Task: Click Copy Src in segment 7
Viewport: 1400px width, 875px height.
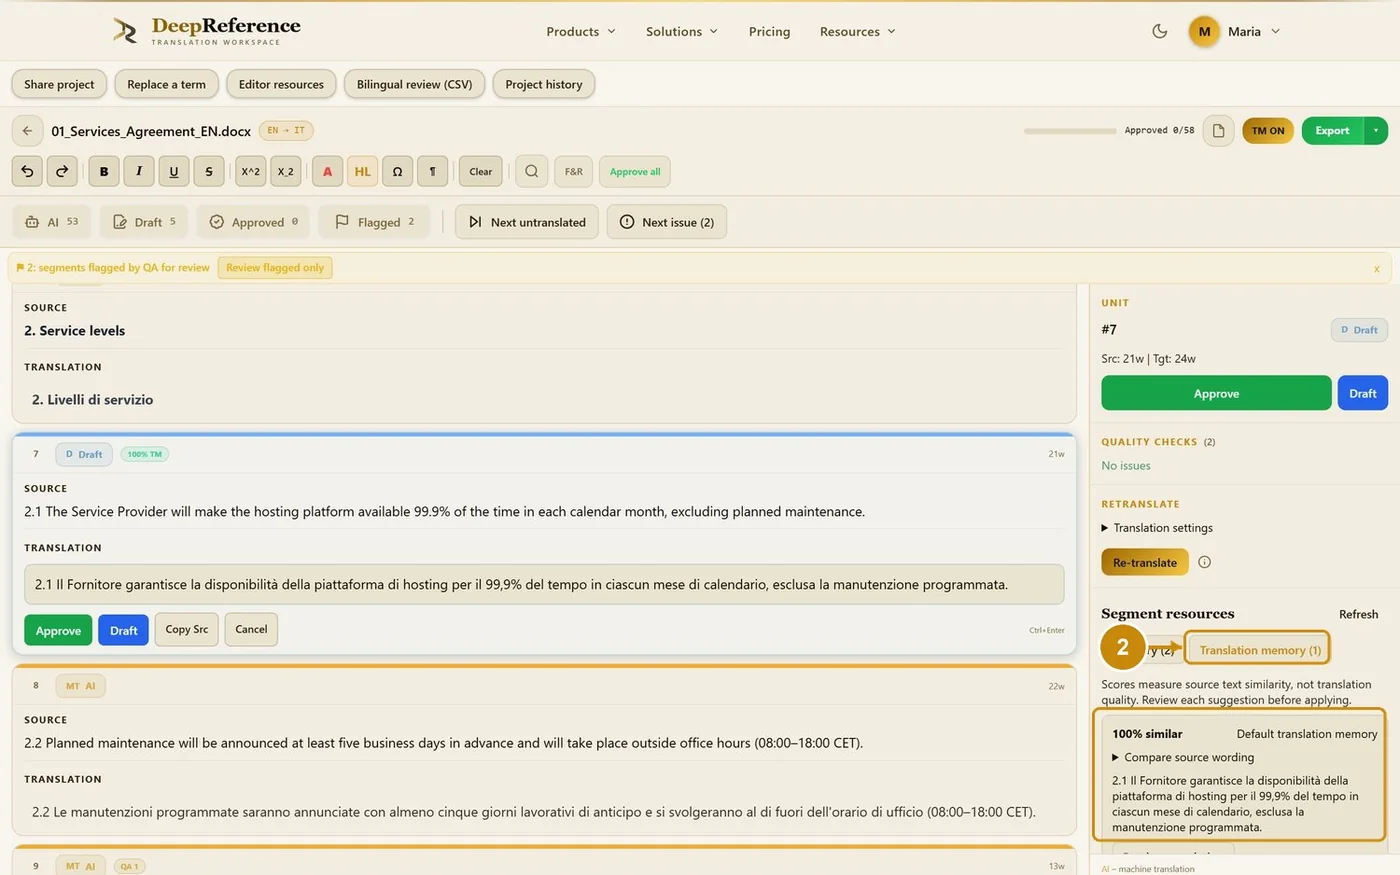Action: (x=187, y=630)
